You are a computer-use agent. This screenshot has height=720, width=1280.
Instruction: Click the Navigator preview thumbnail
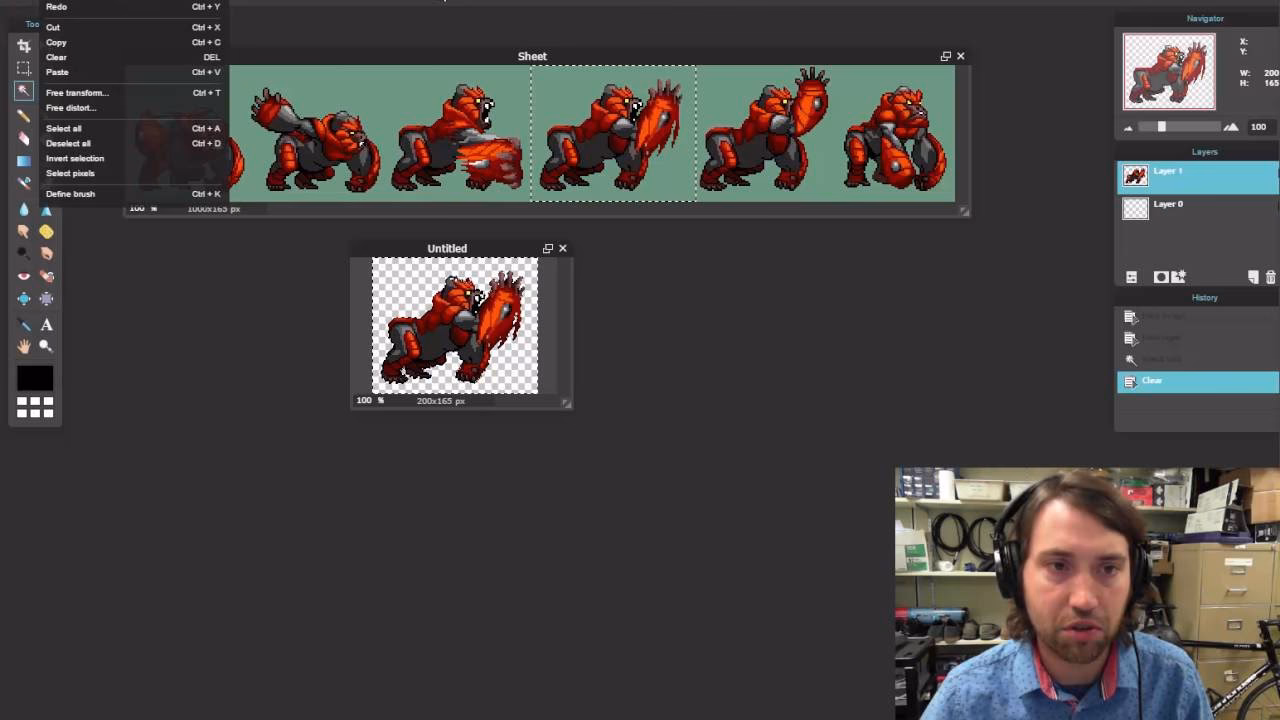tap(1169, 72)
